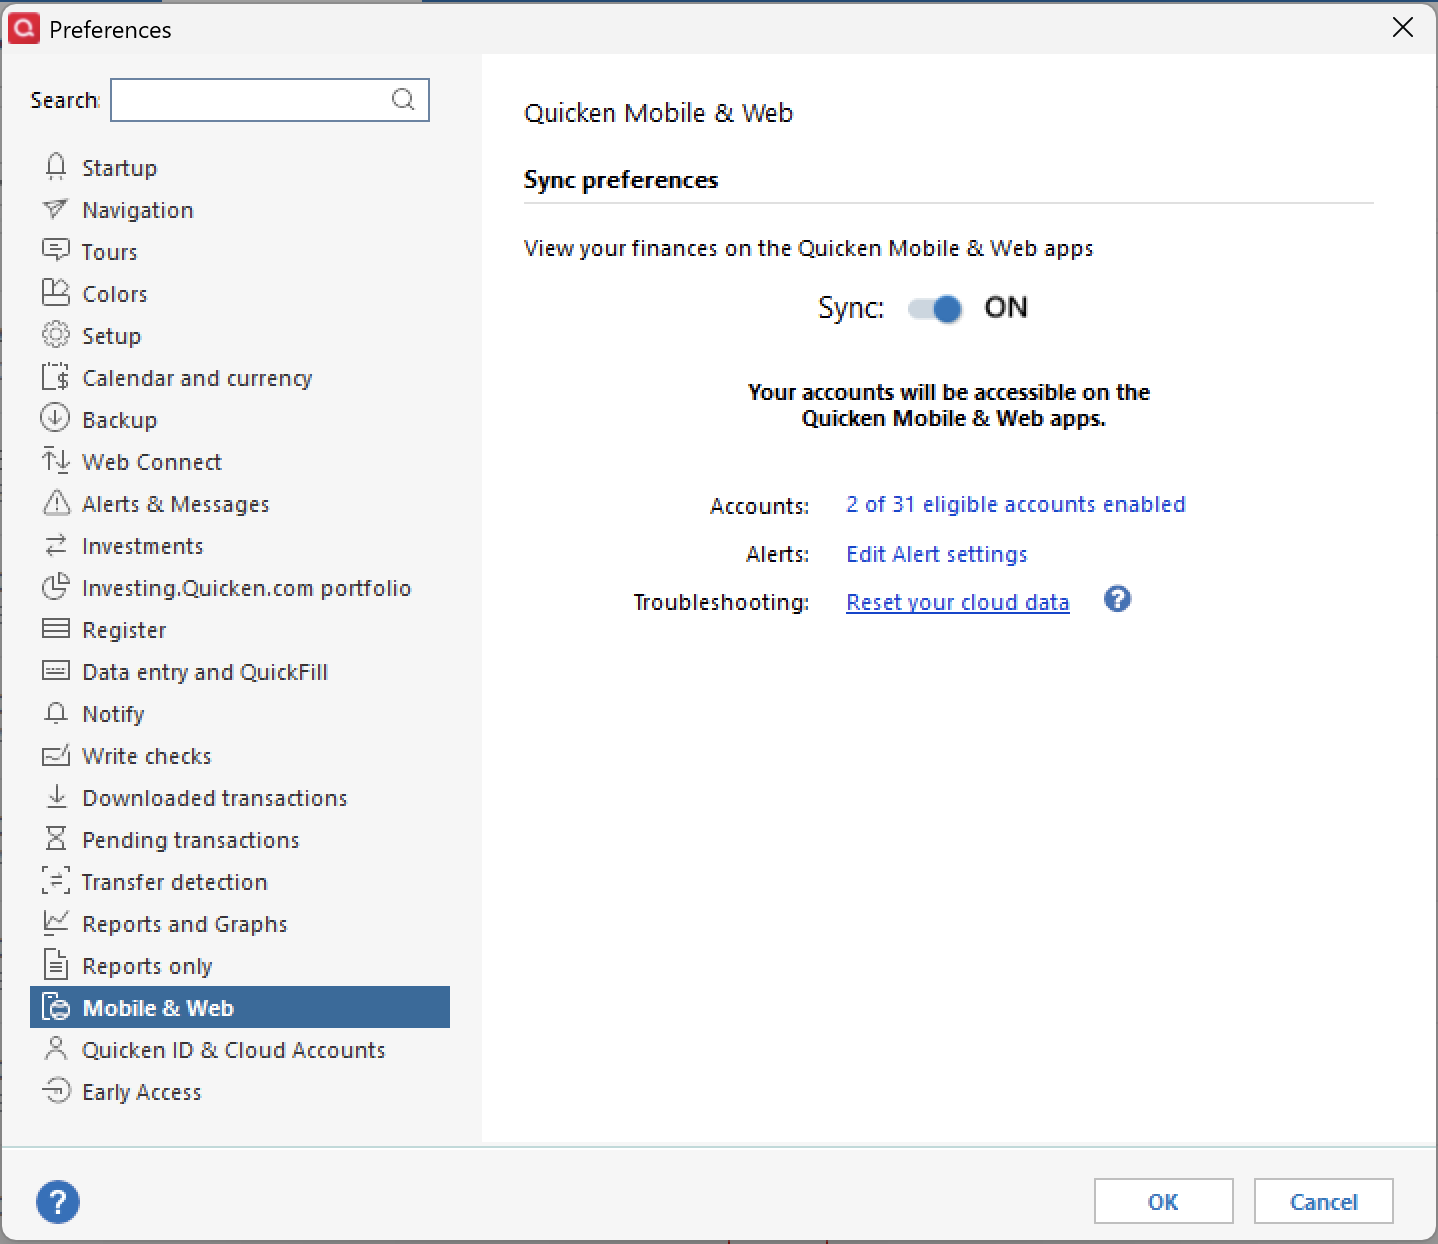Click the Investing.Quicken.com pie chart icon

pyautogui.click(x=56, y=587)
